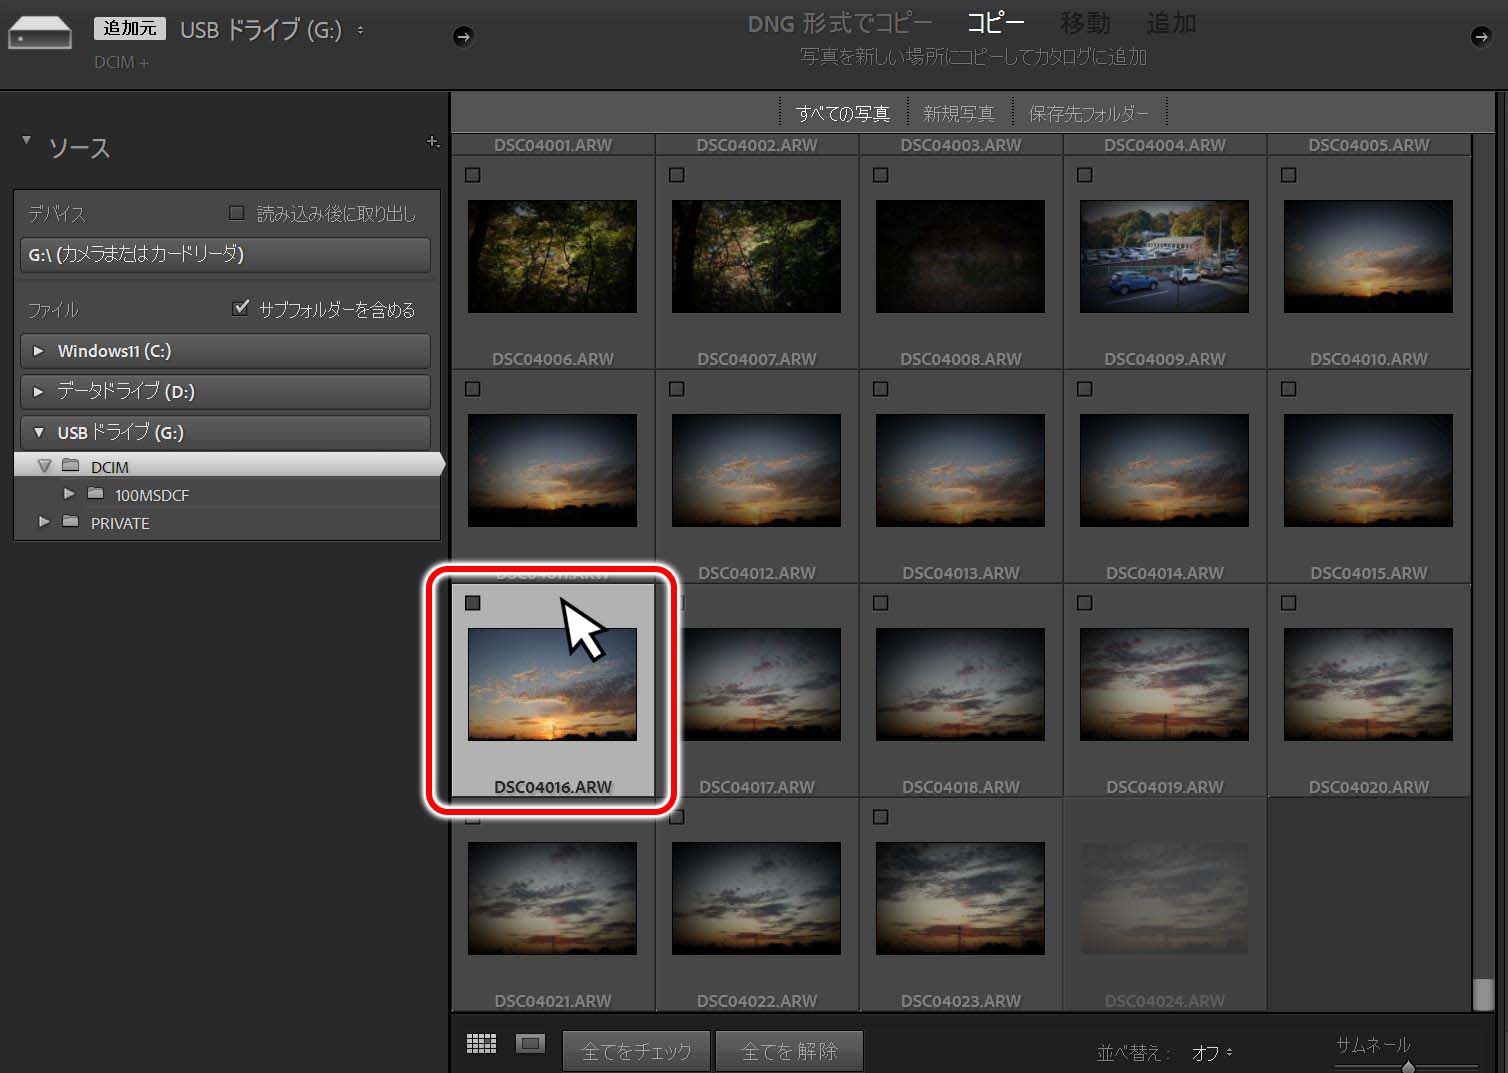Viewport: 1508px width, 1073px height.
Task: Select the DSC04024.ARW dimmed thumbnail
Action: coord(1164,898)
